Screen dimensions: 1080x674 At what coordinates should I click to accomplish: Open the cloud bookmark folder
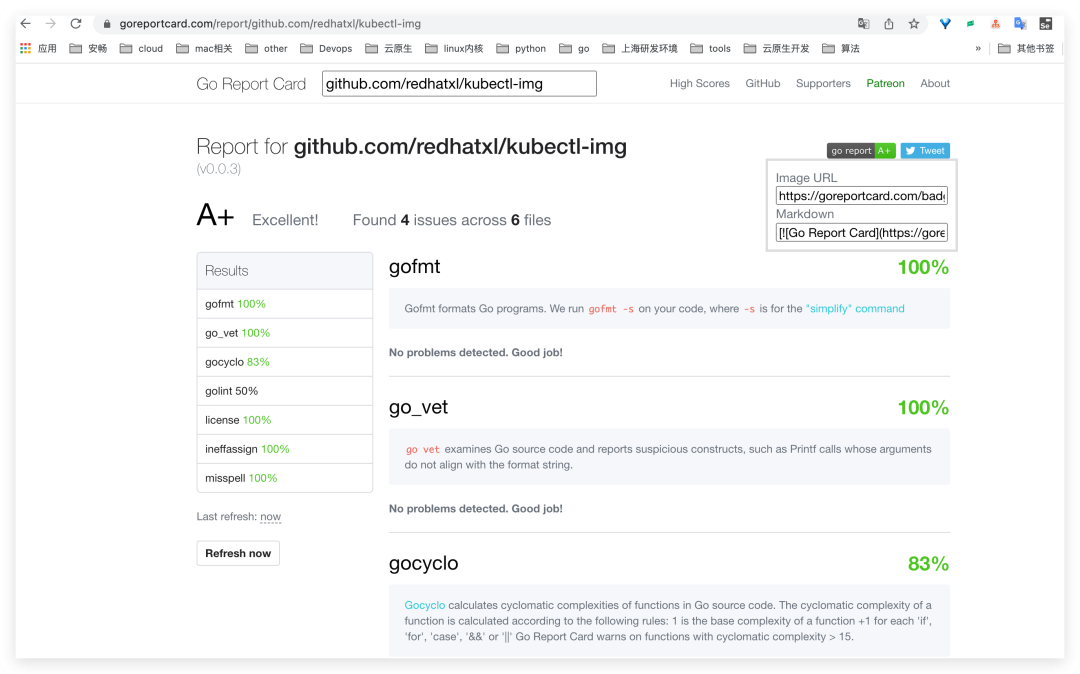pos(141,48)
